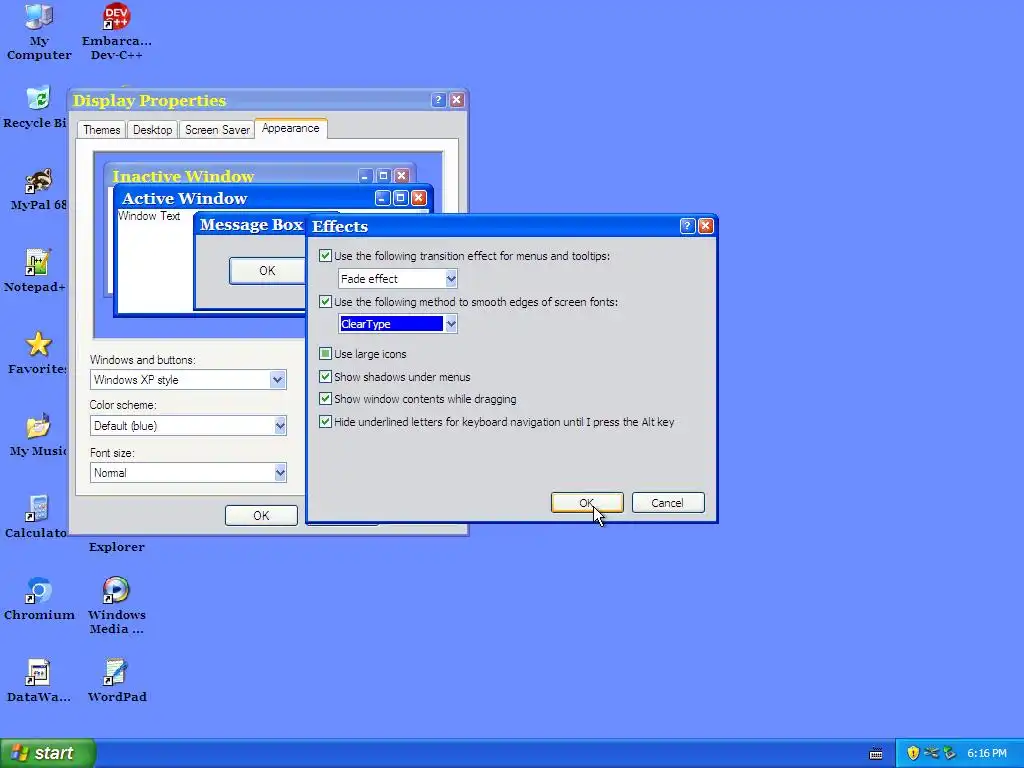
Task: Click security shield tray icon
Action: point(913,753)
